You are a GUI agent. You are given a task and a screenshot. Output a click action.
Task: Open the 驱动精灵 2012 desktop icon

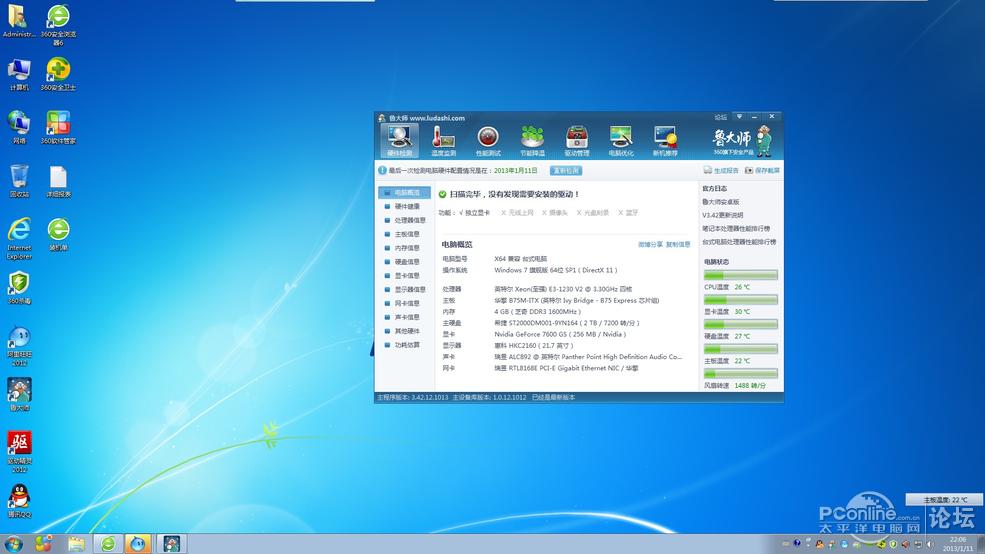[19, 452]
